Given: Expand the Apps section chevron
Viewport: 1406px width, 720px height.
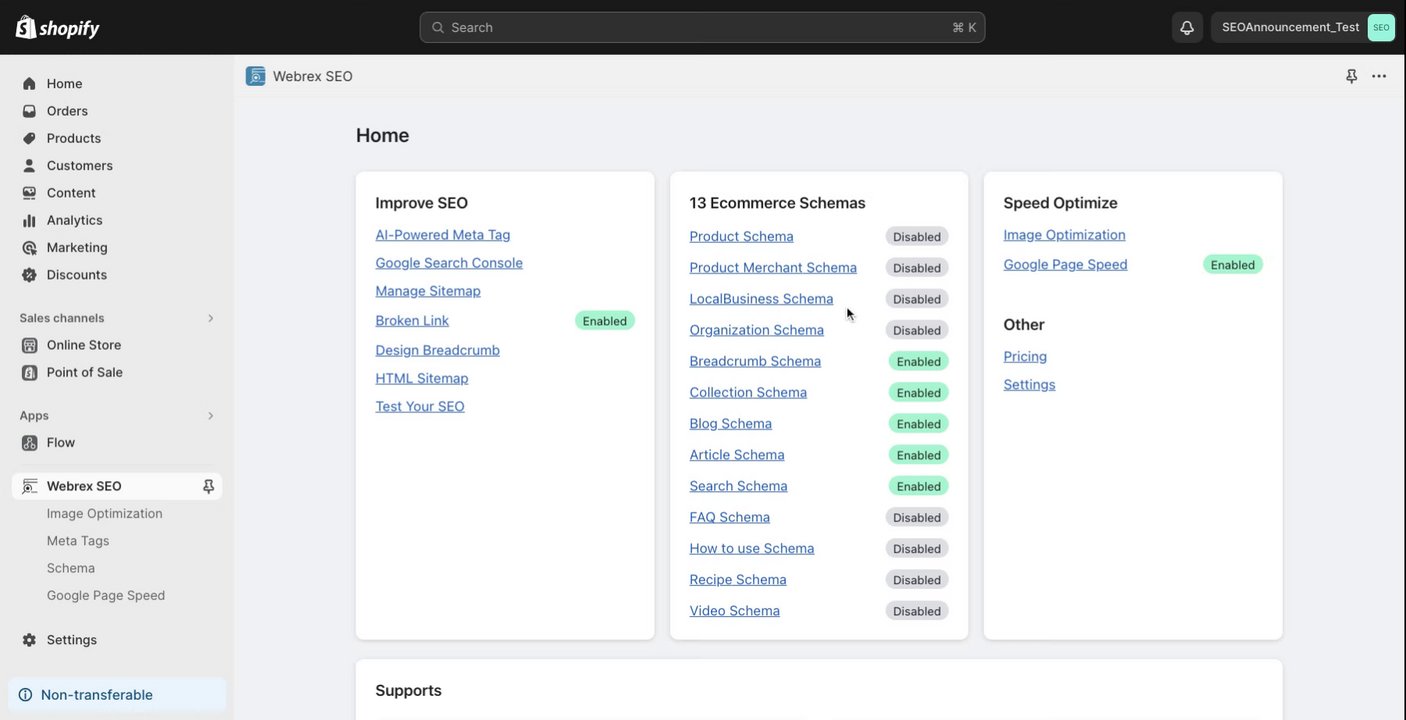Looking at the screenshot, I should click(210, 416).
